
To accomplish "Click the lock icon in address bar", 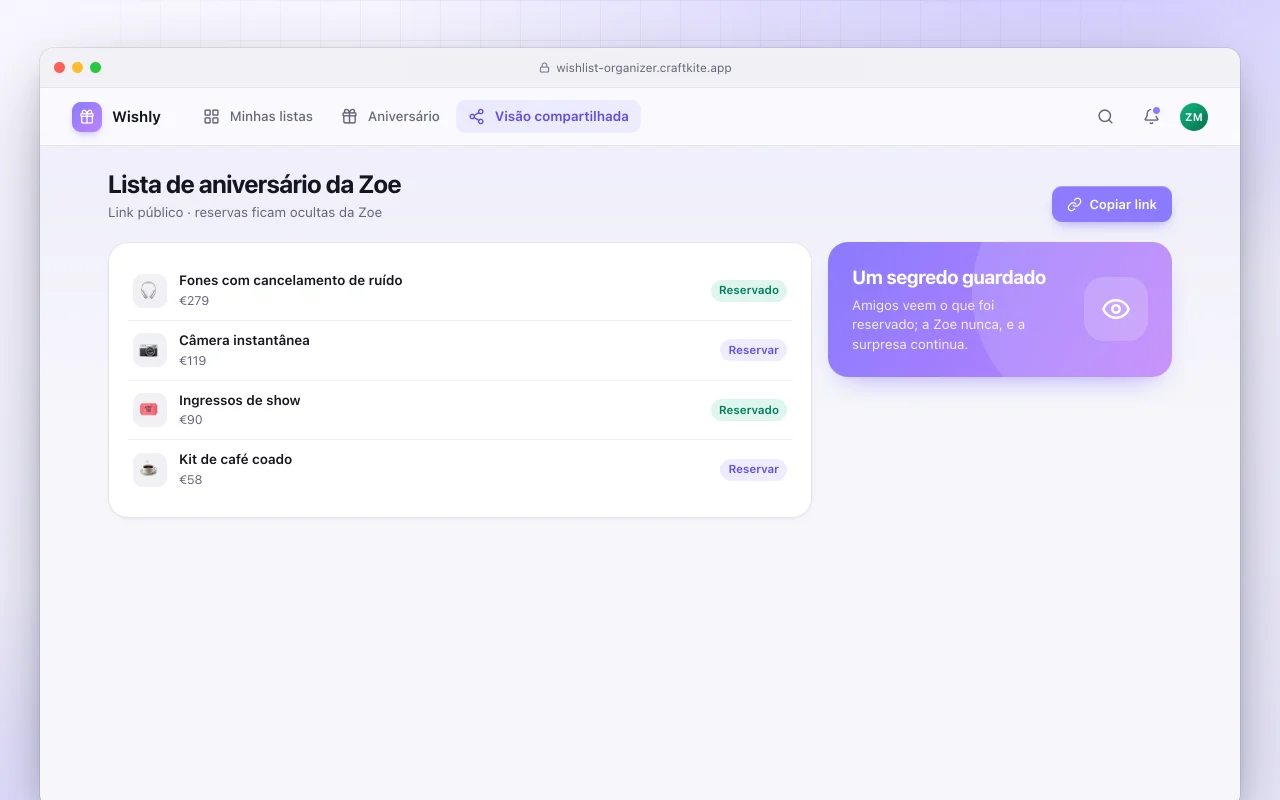I will [x=545, y=68].
